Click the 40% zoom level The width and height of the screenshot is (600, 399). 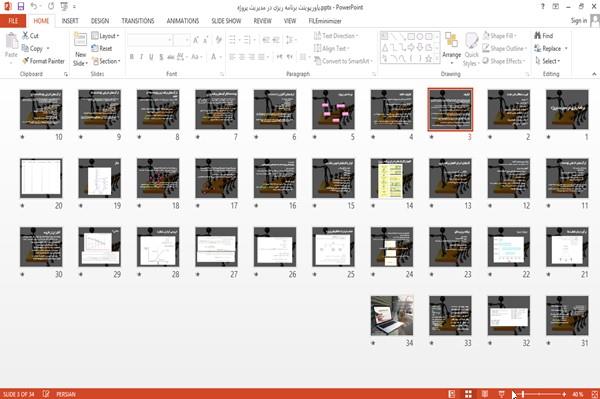point(578,394)
